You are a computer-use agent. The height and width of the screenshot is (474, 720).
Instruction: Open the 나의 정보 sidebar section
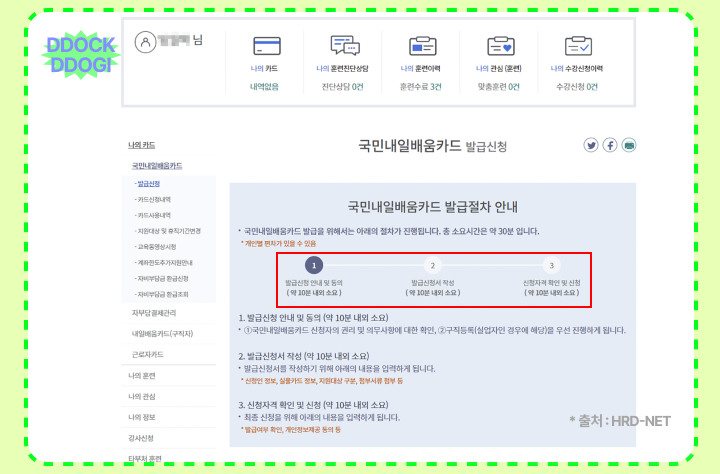141,417
